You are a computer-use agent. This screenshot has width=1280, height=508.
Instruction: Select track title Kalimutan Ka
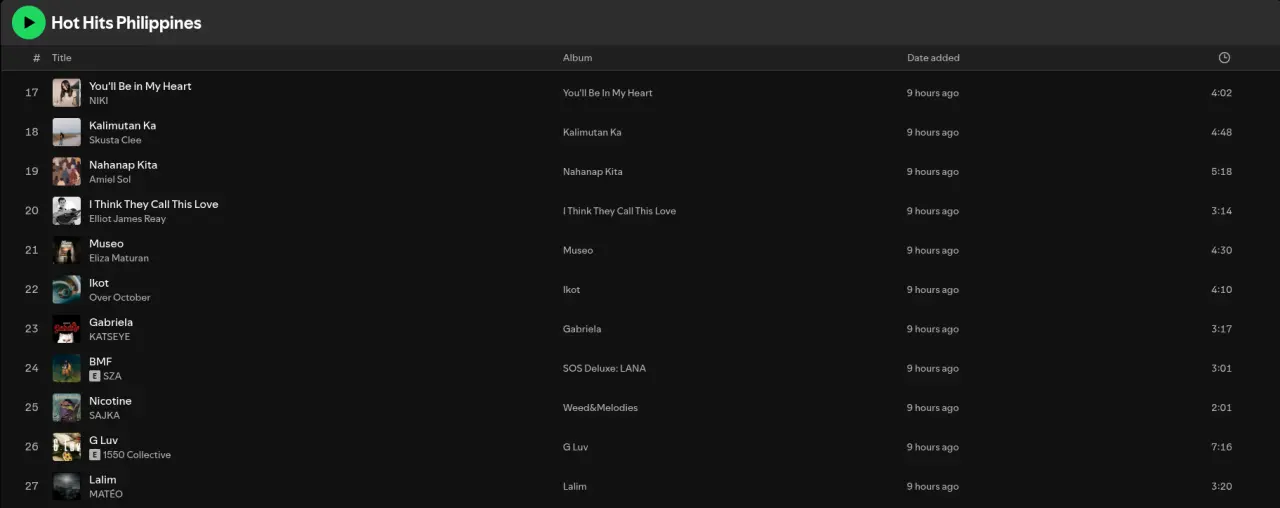(x=122, y=125)
